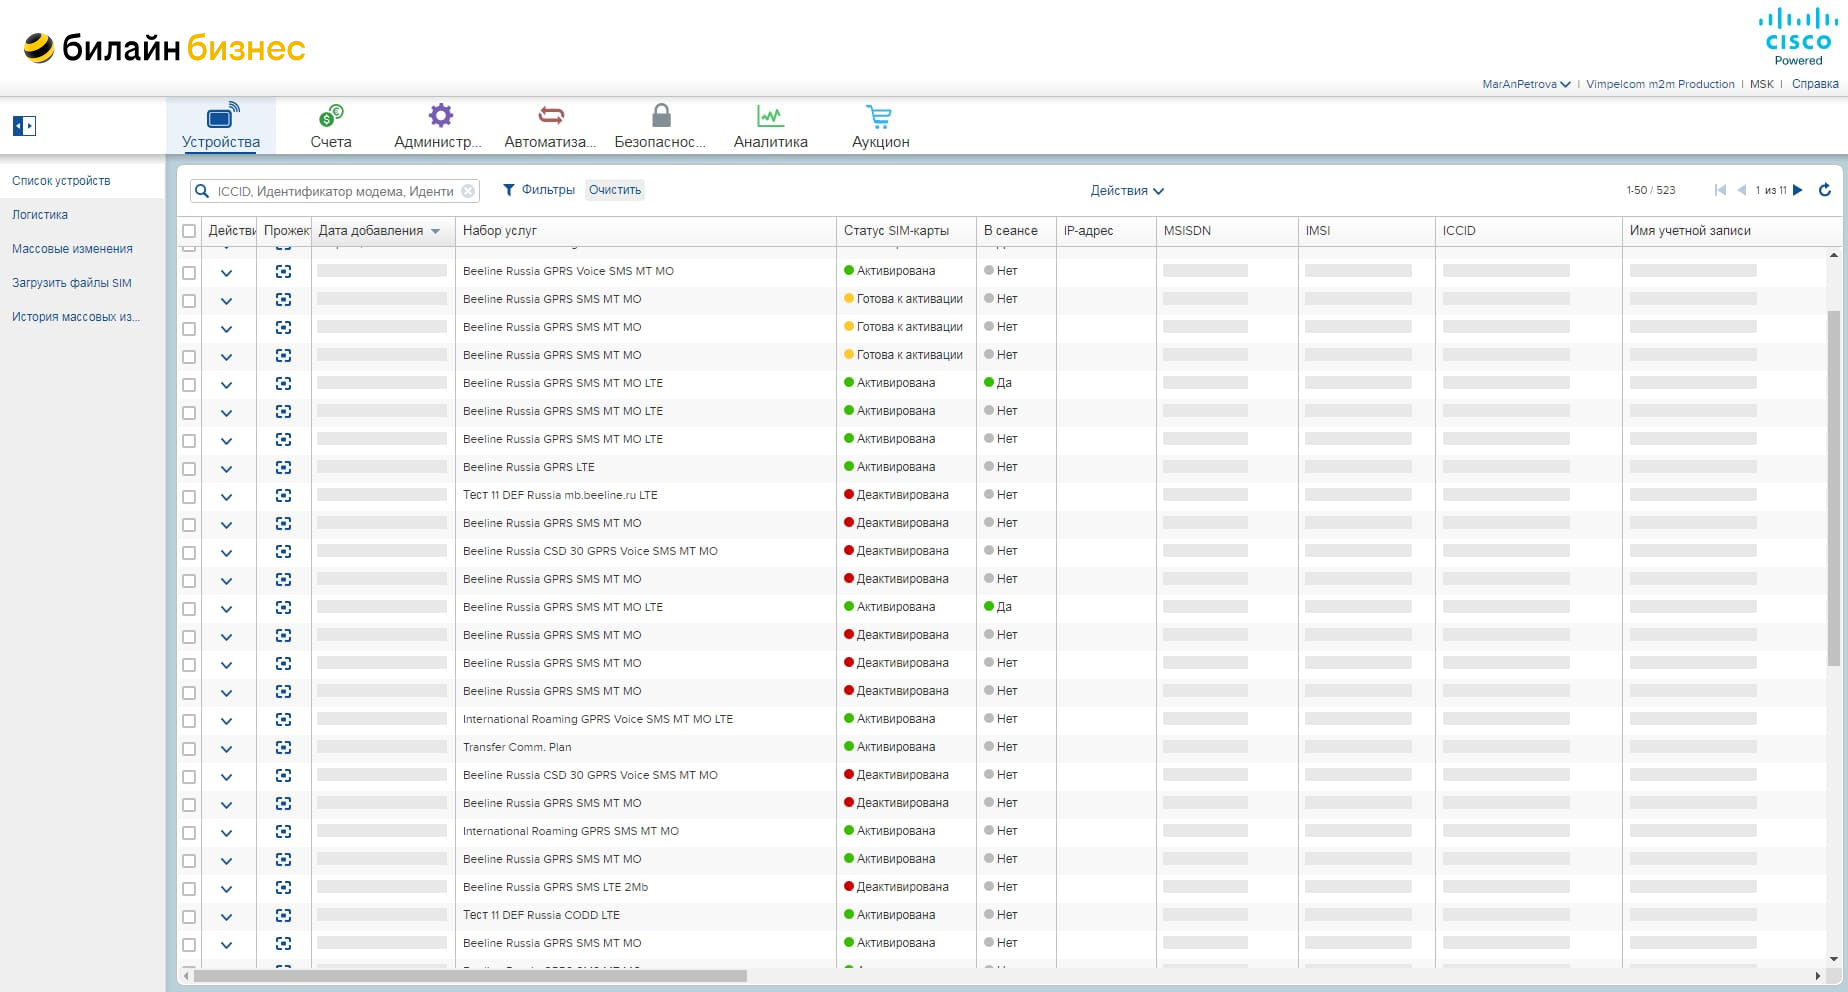This screenshot has width=1848, height=992.
Task: Refresh the device list
Action: pos(1825,190)
